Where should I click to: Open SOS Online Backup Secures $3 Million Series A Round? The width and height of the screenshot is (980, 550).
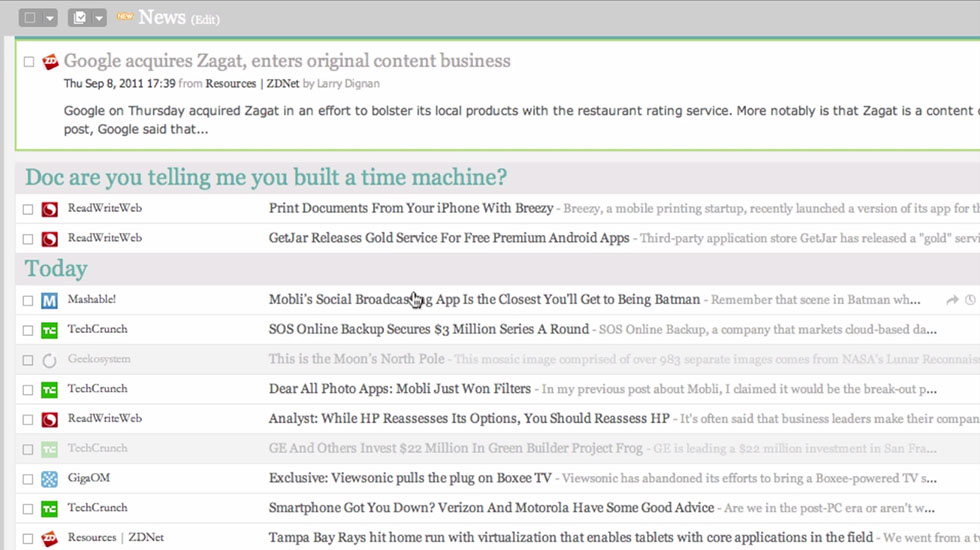click(x=429, y=329)
